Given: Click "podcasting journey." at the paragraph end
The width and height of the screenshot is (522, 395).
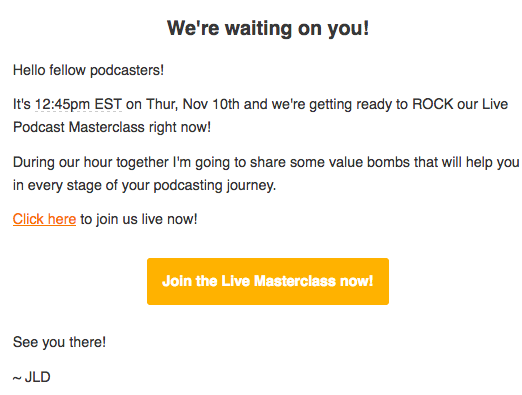Looking at the screenshot, I should [215, 186].
